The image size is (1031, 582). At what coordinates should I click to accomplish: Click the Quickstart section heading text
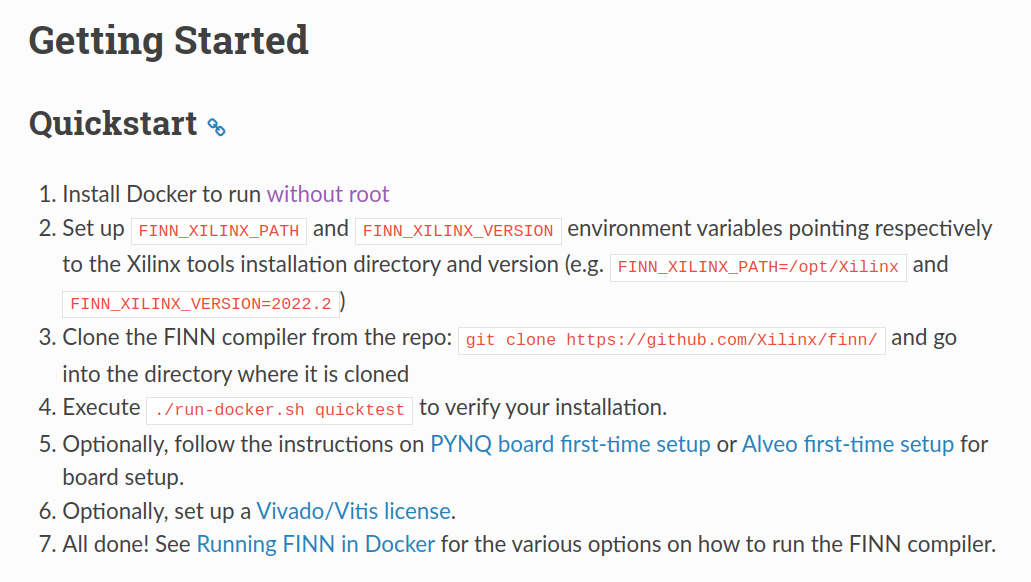113,124
